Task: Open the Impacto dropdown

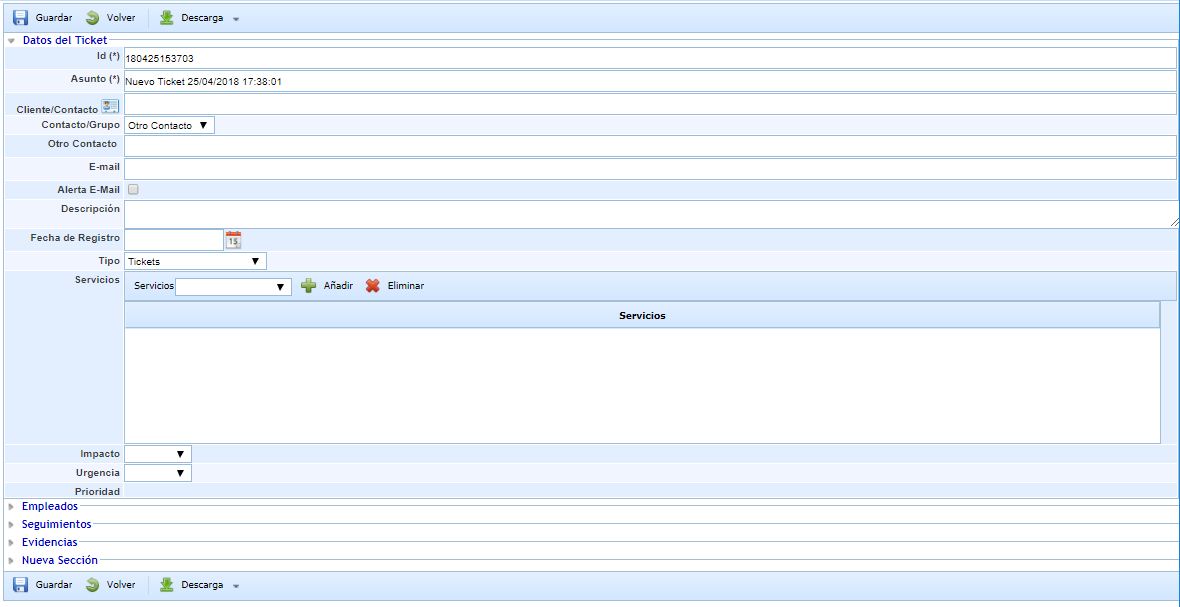Action: (158, 454)
